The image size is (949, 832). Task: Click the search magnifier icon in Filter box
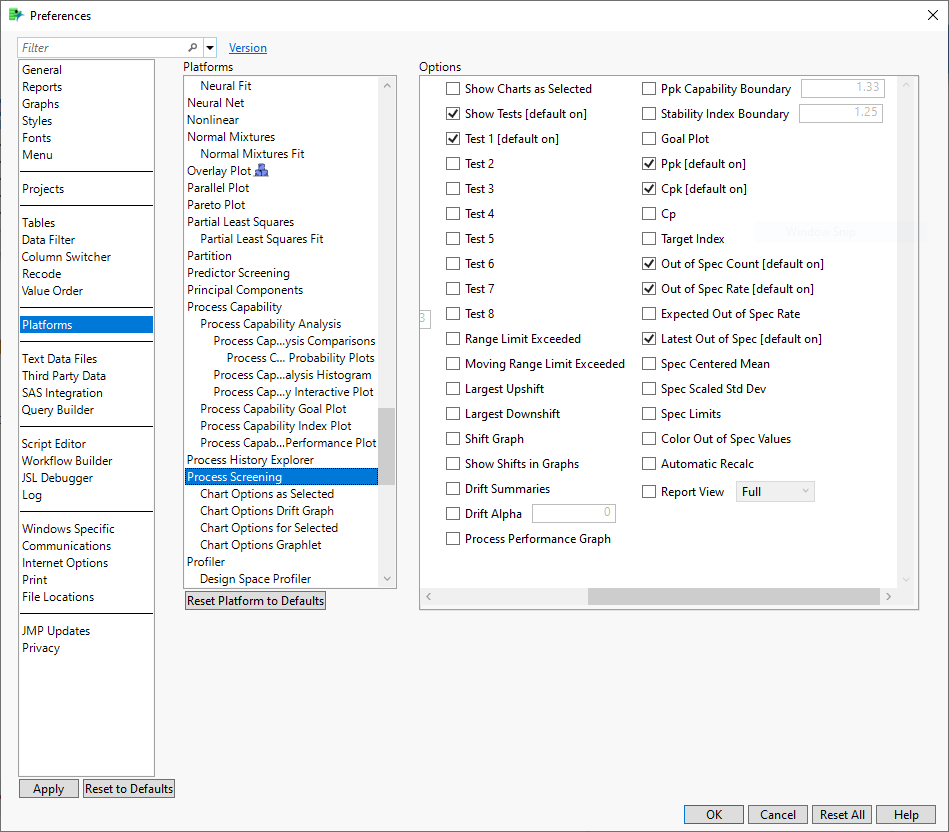pyautogui.click(x=192, y=47)
